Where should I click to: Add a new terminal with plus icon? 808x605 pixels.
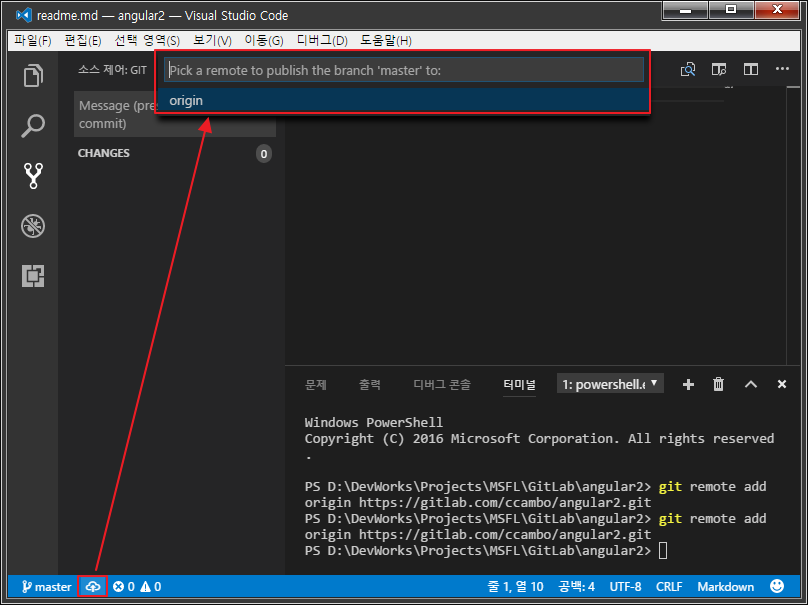pos(688,384)
